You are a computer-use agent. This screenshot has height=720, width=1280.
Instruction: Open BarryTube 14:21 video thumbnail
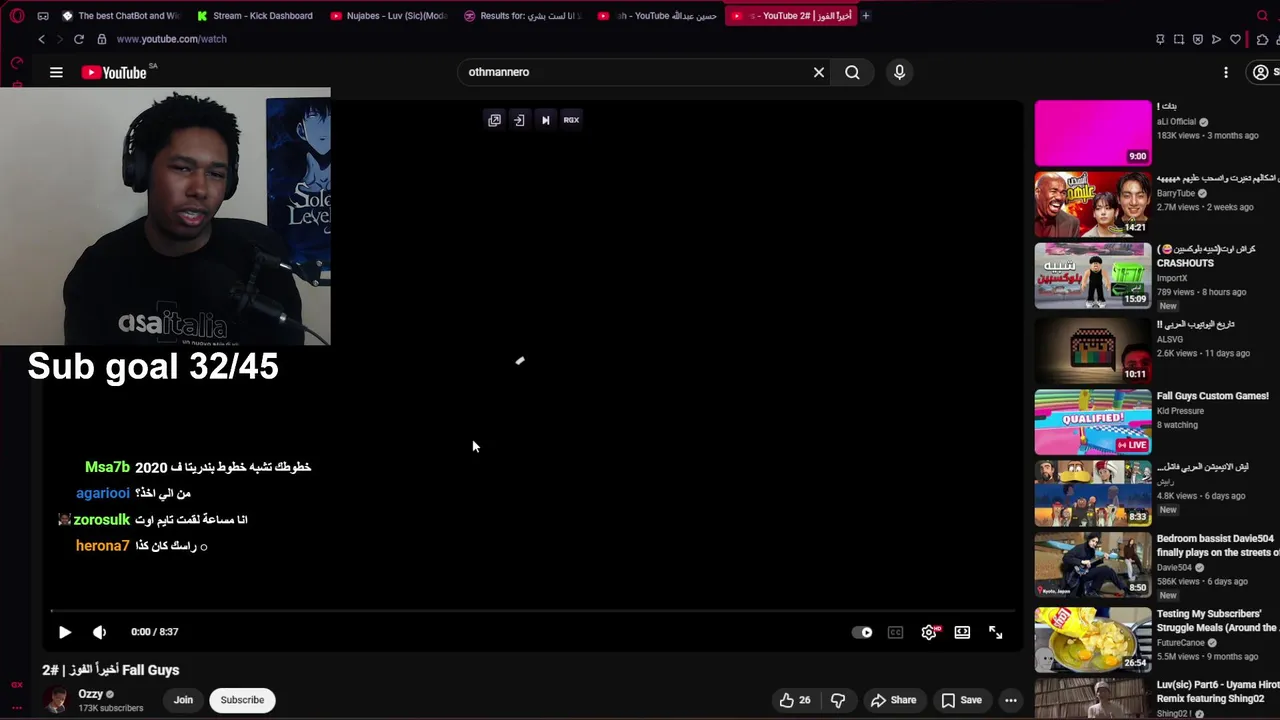[x=1093, y=204]
